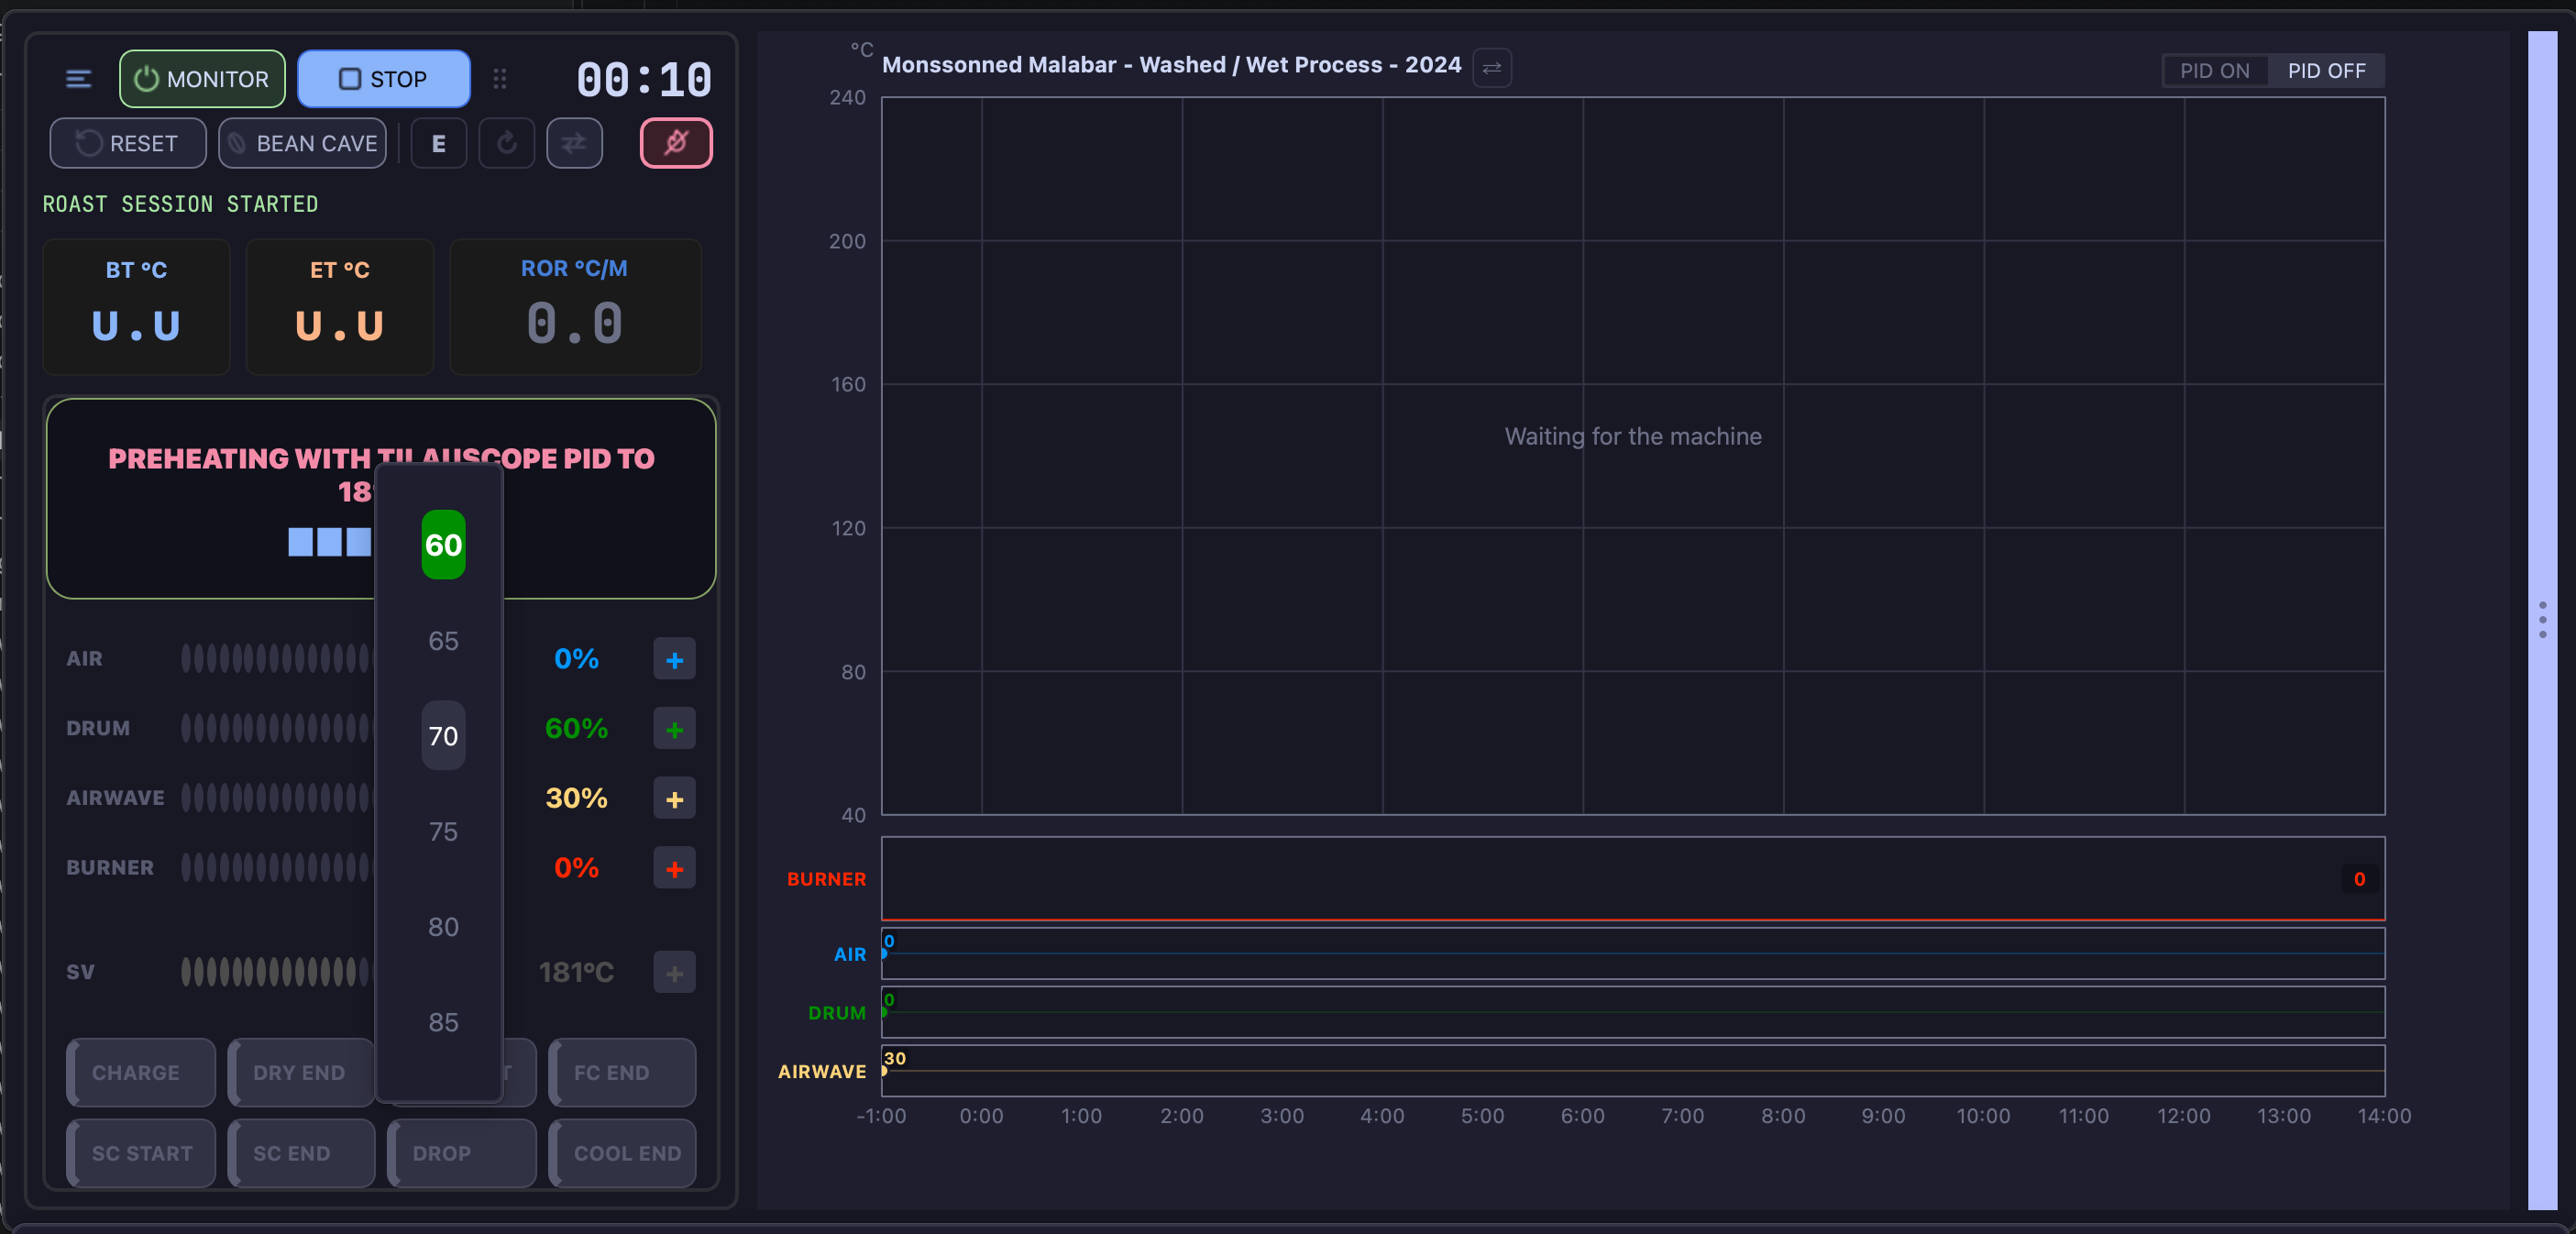This screenshot has width=2576, height=1234.
Task: Mark the SC END event
Action: 301,1153
